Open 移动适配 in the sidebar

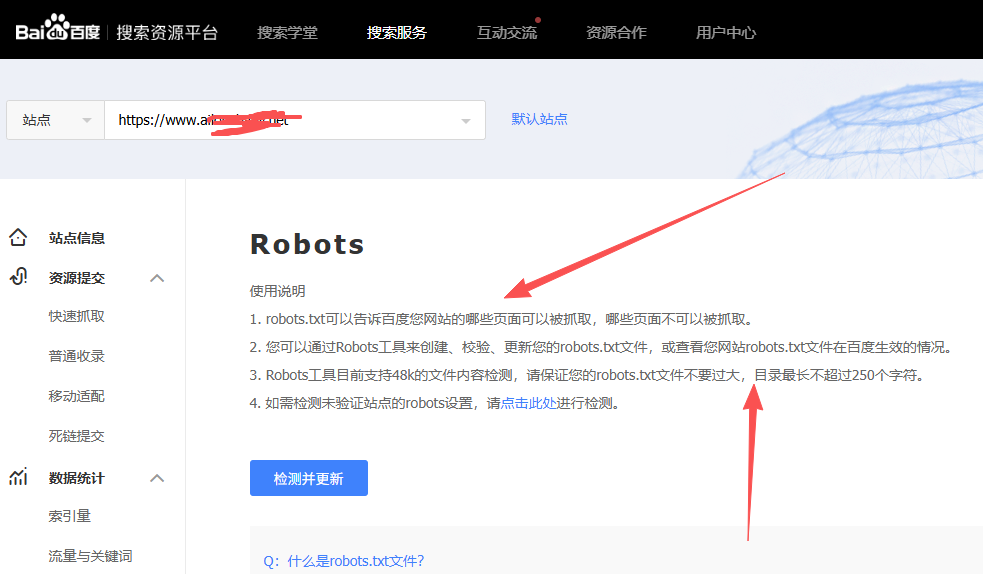coord(76,396)
